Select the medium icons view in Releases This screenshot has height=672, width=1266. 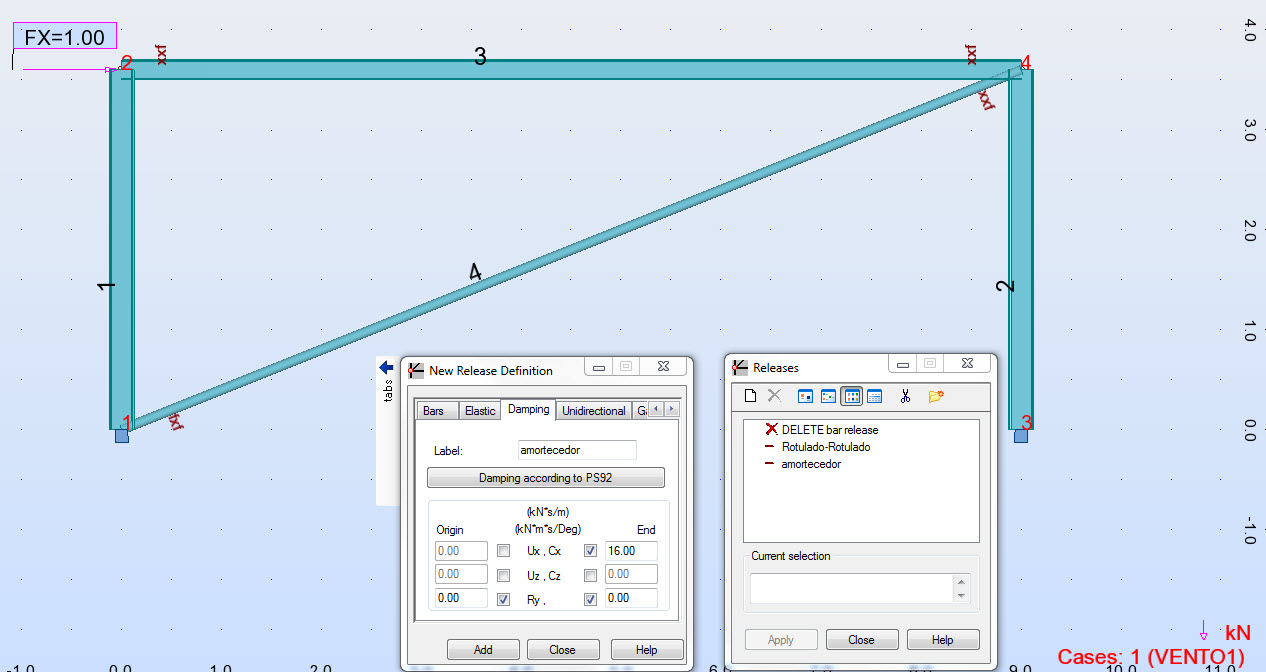click(x=829, y=395)
